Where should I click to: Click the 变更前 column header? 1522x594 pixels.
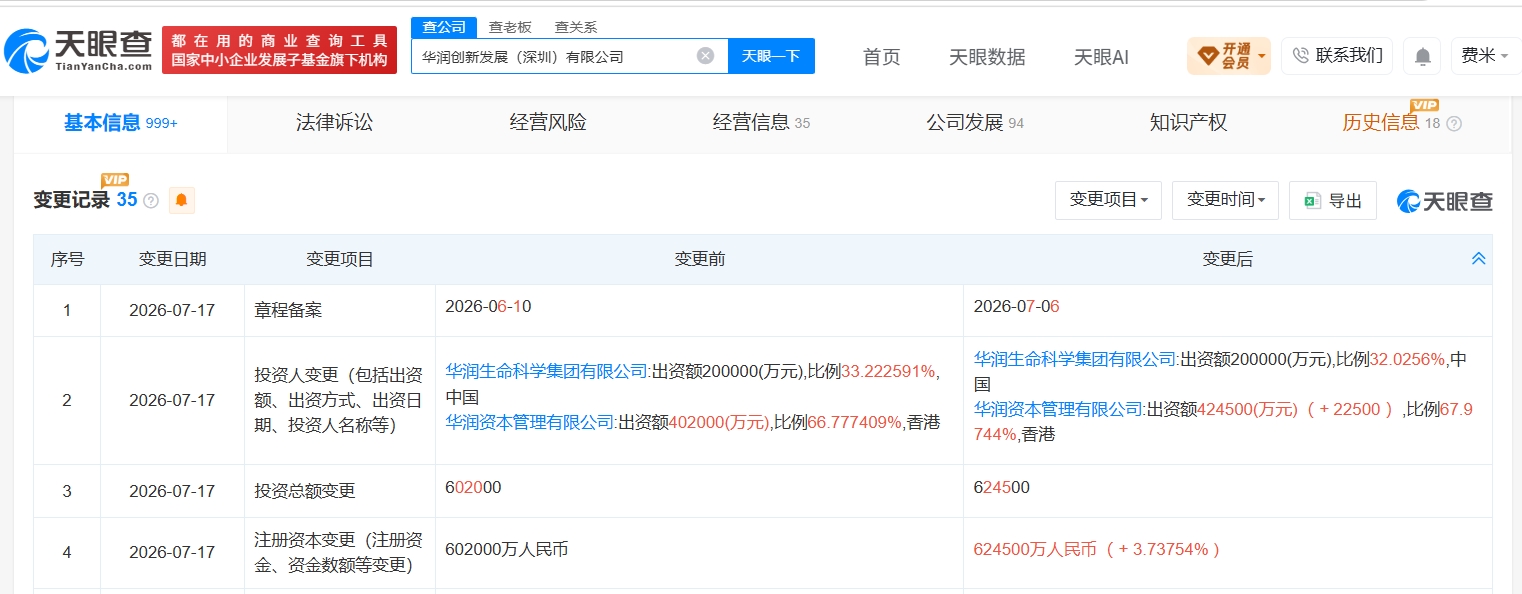coord(699,259)
